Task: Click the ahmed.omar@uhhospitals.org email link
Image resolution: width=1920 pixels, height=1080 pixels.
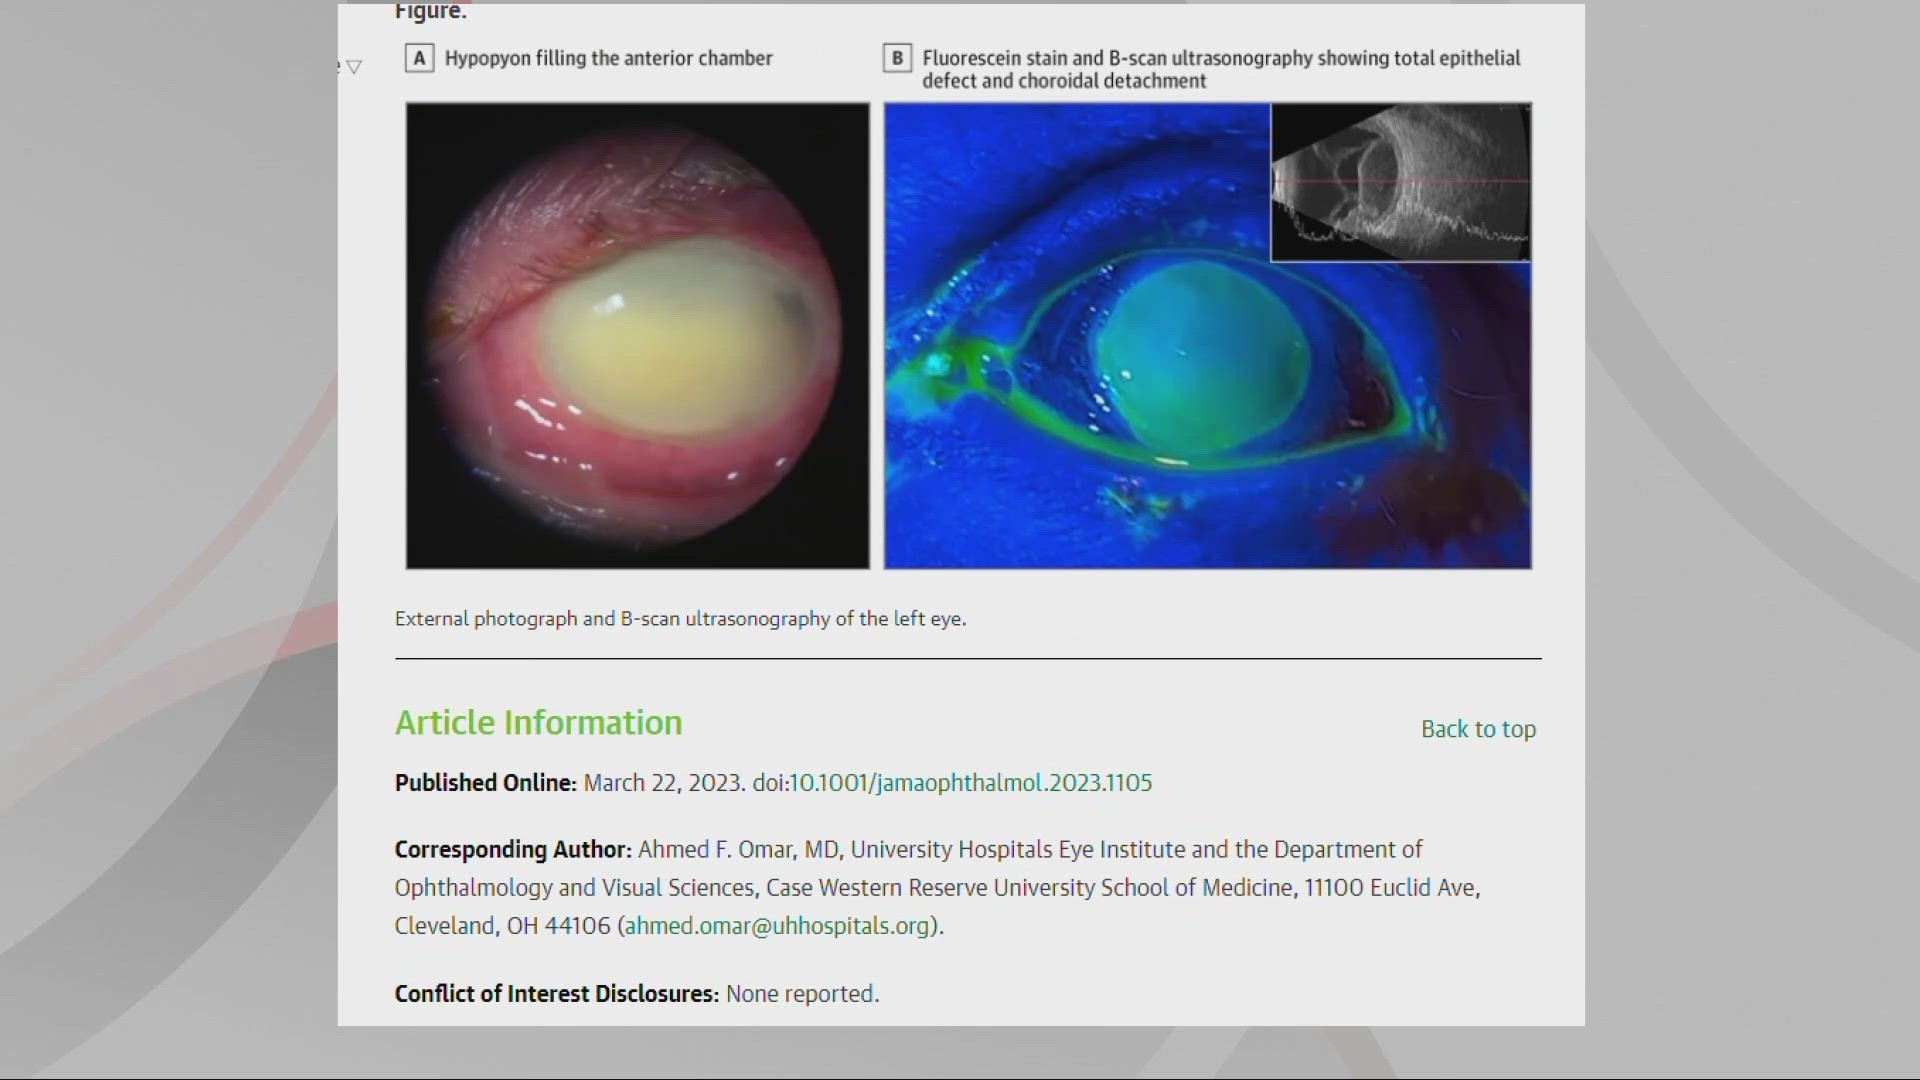Action: pos(778,926)
